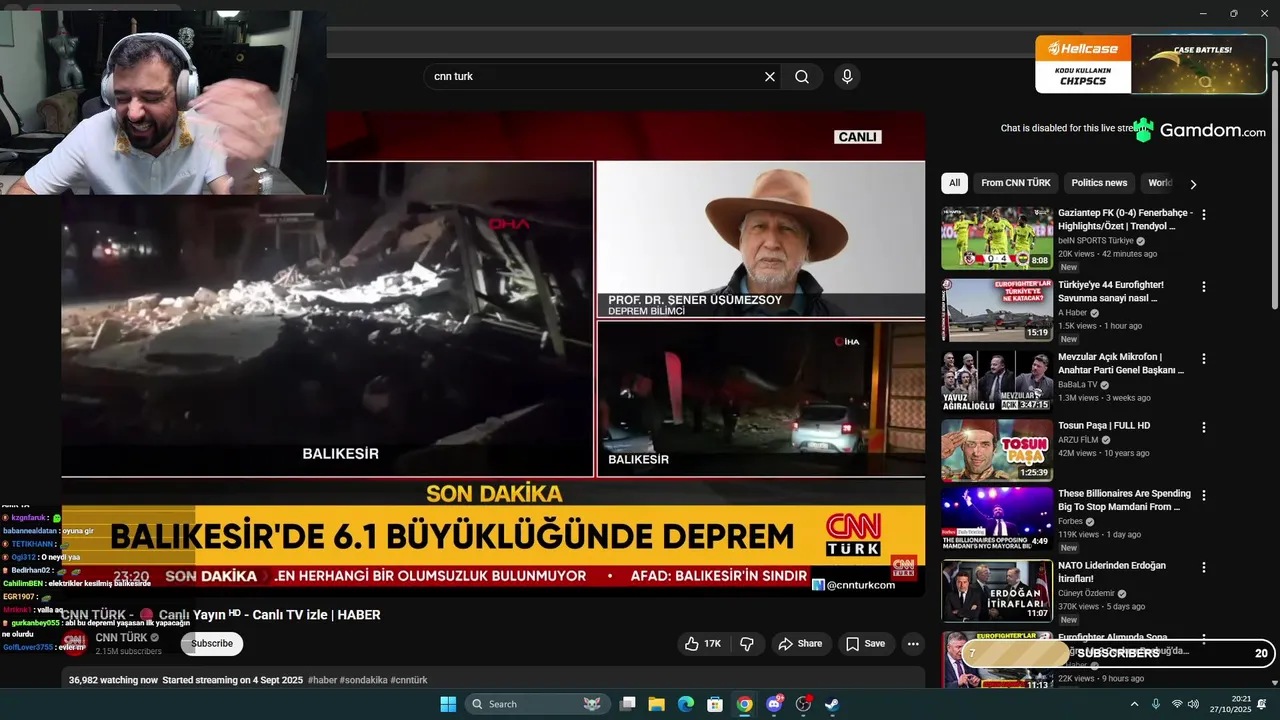The height and width of the screenshot is (720, 1280).
Task: Select the 'All' filter chip
Action: [954, 183]
